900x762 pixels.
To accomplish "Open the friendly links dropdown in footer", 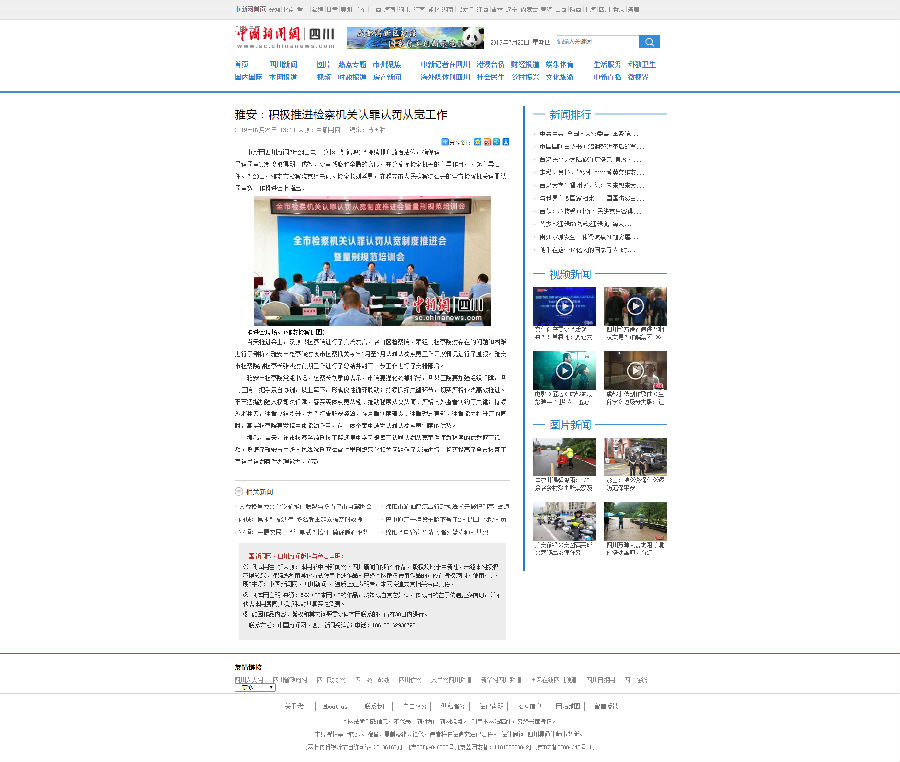I will [255, 687].
